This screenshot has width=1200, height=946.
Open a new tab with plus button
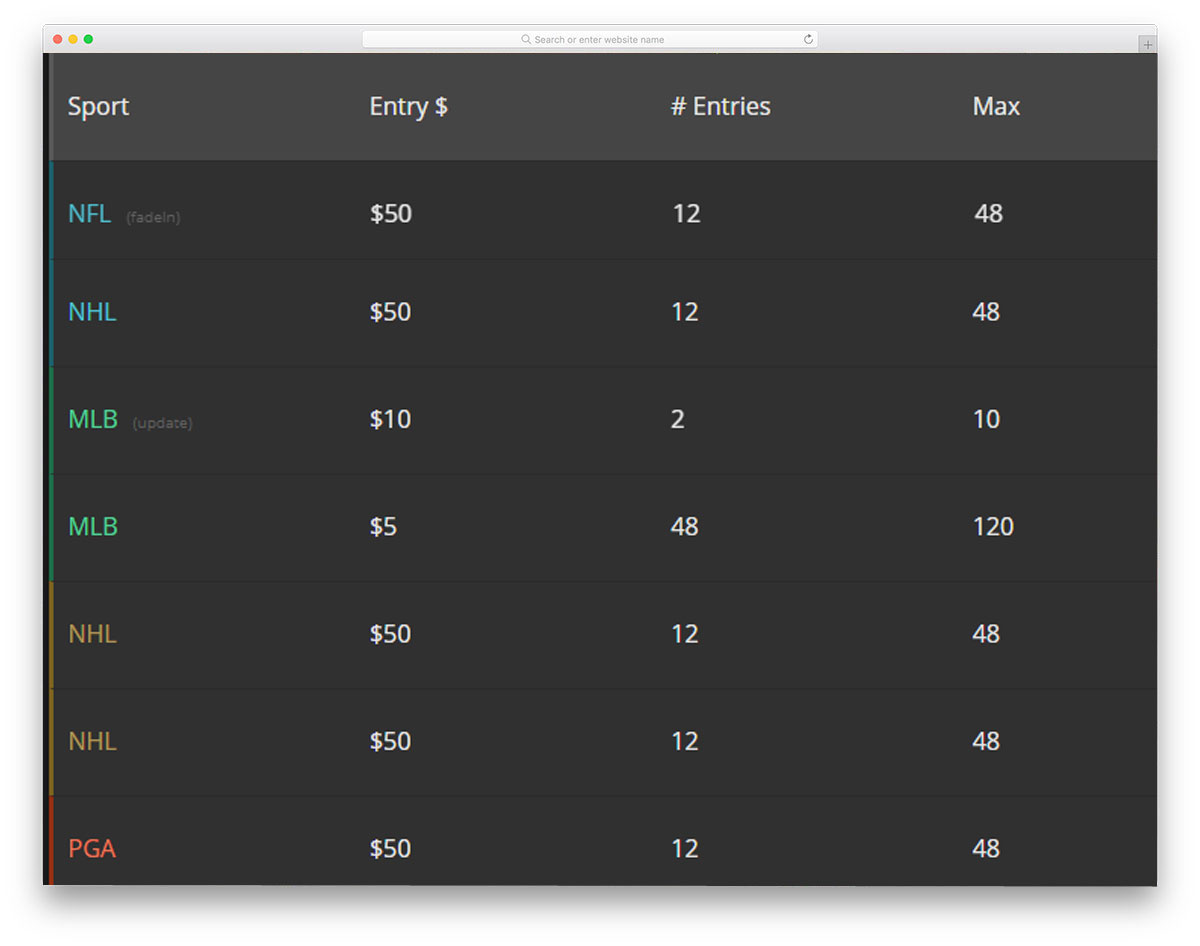[1147, 45]
